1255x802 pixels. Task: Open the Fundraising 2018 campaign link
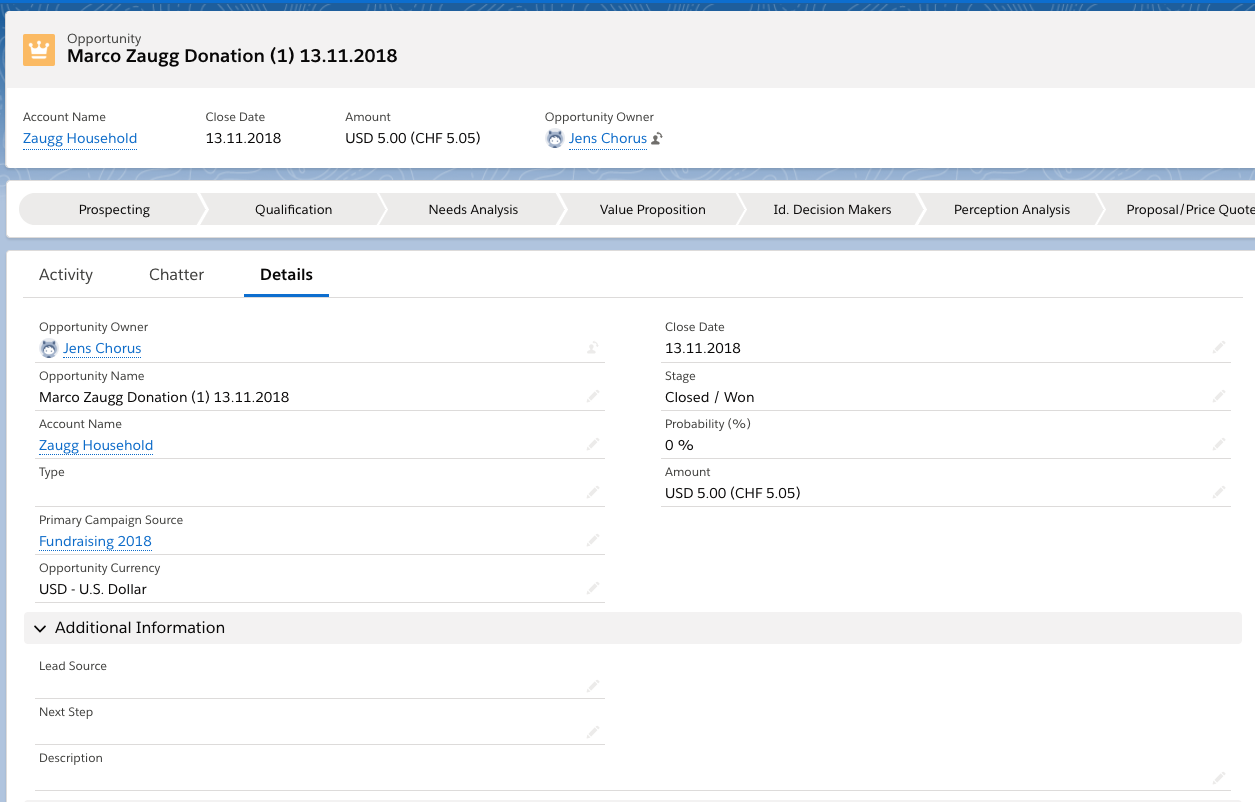(x=94, y=540)
